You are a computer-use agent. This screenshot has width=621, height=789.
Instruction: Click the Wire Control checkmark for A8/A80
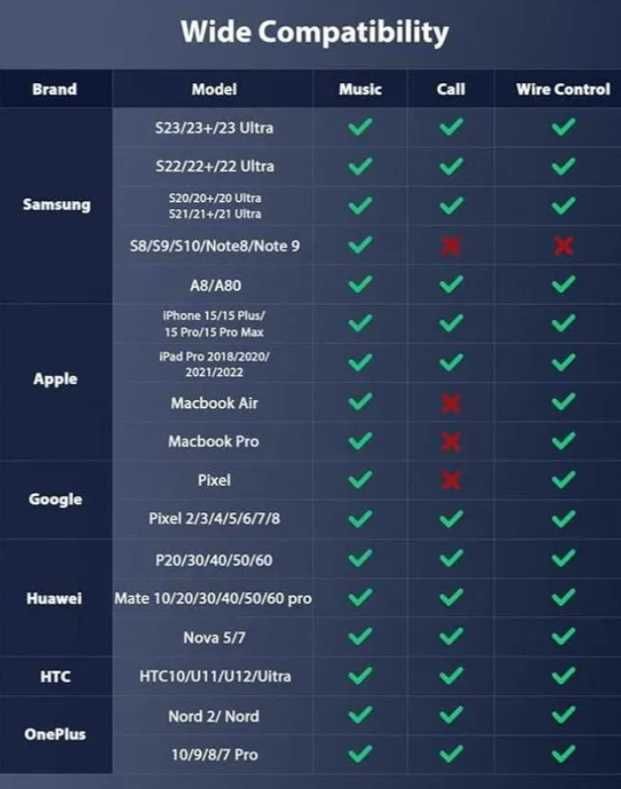coord(563,284)
